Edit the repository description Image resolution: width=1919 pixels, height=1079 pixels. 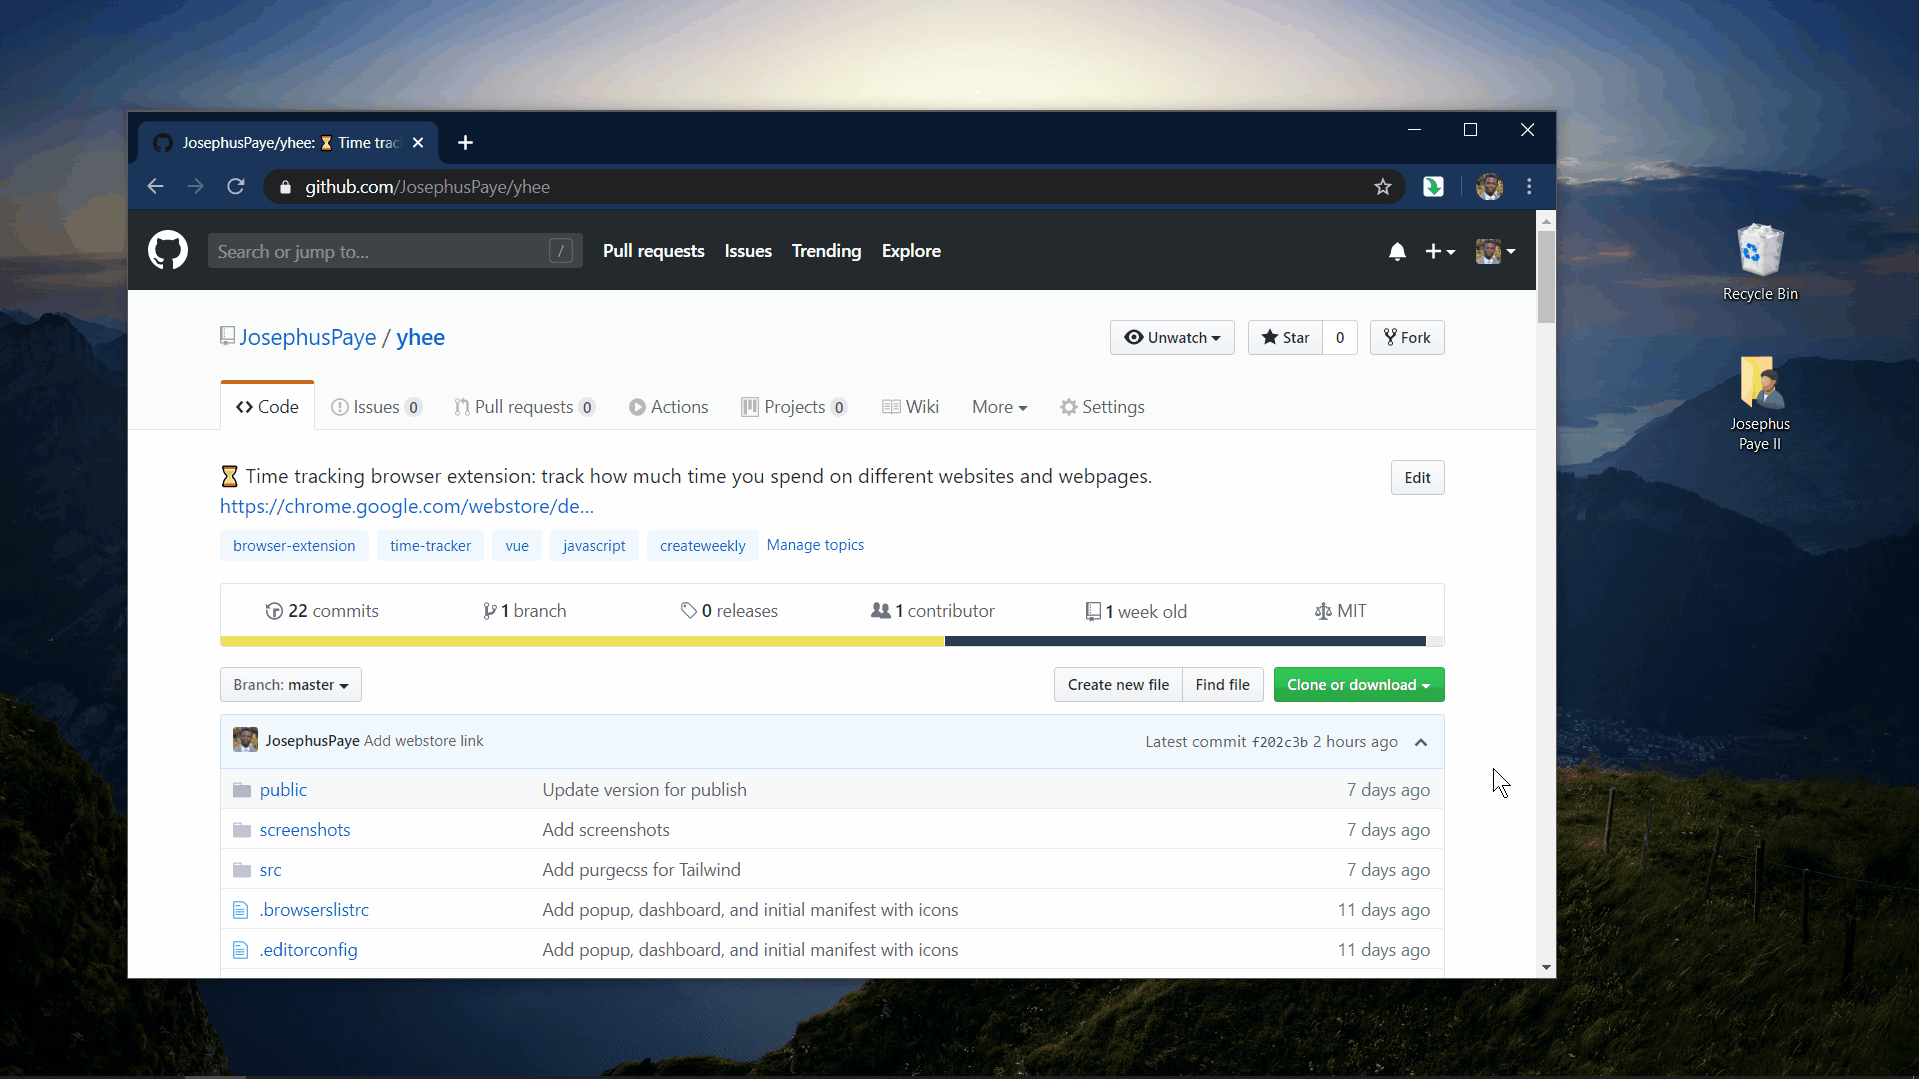(x=1417, y=478)
